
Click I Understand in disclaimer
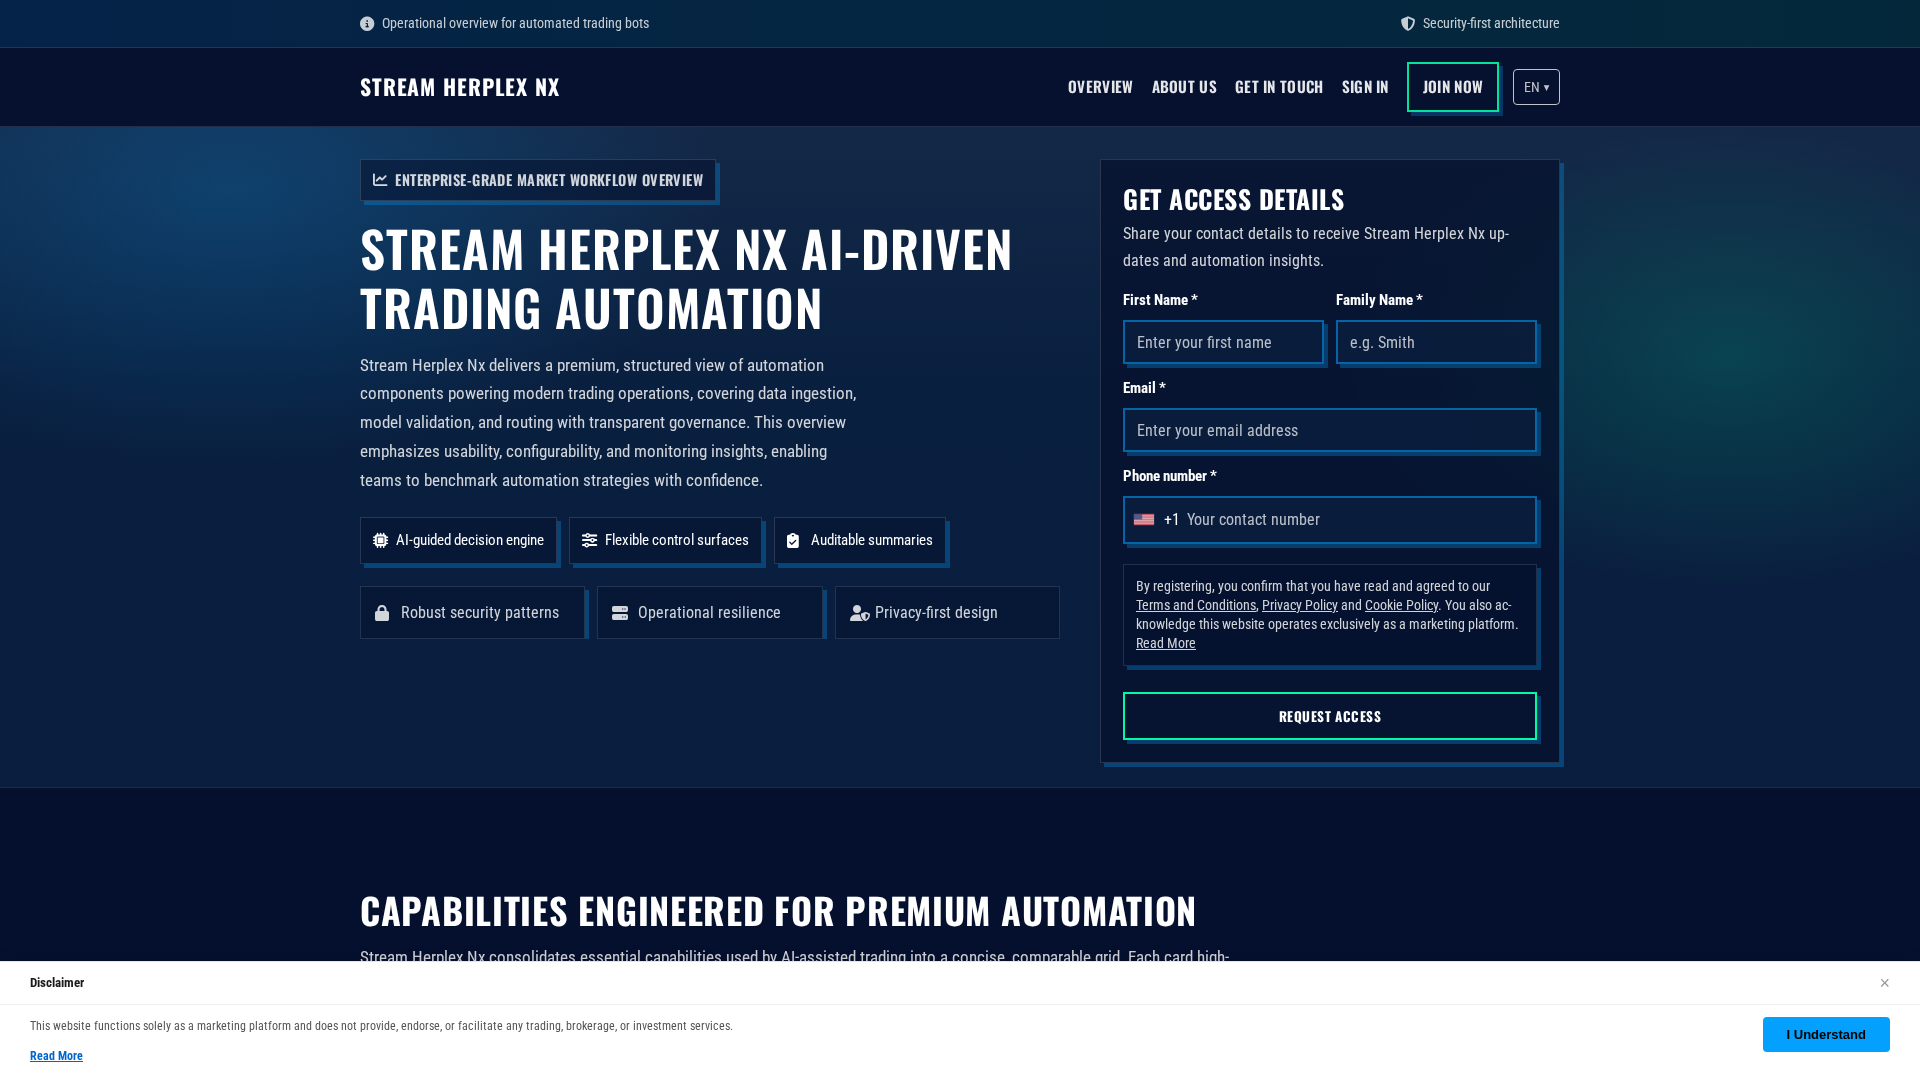click(x=1826, y=1034)
